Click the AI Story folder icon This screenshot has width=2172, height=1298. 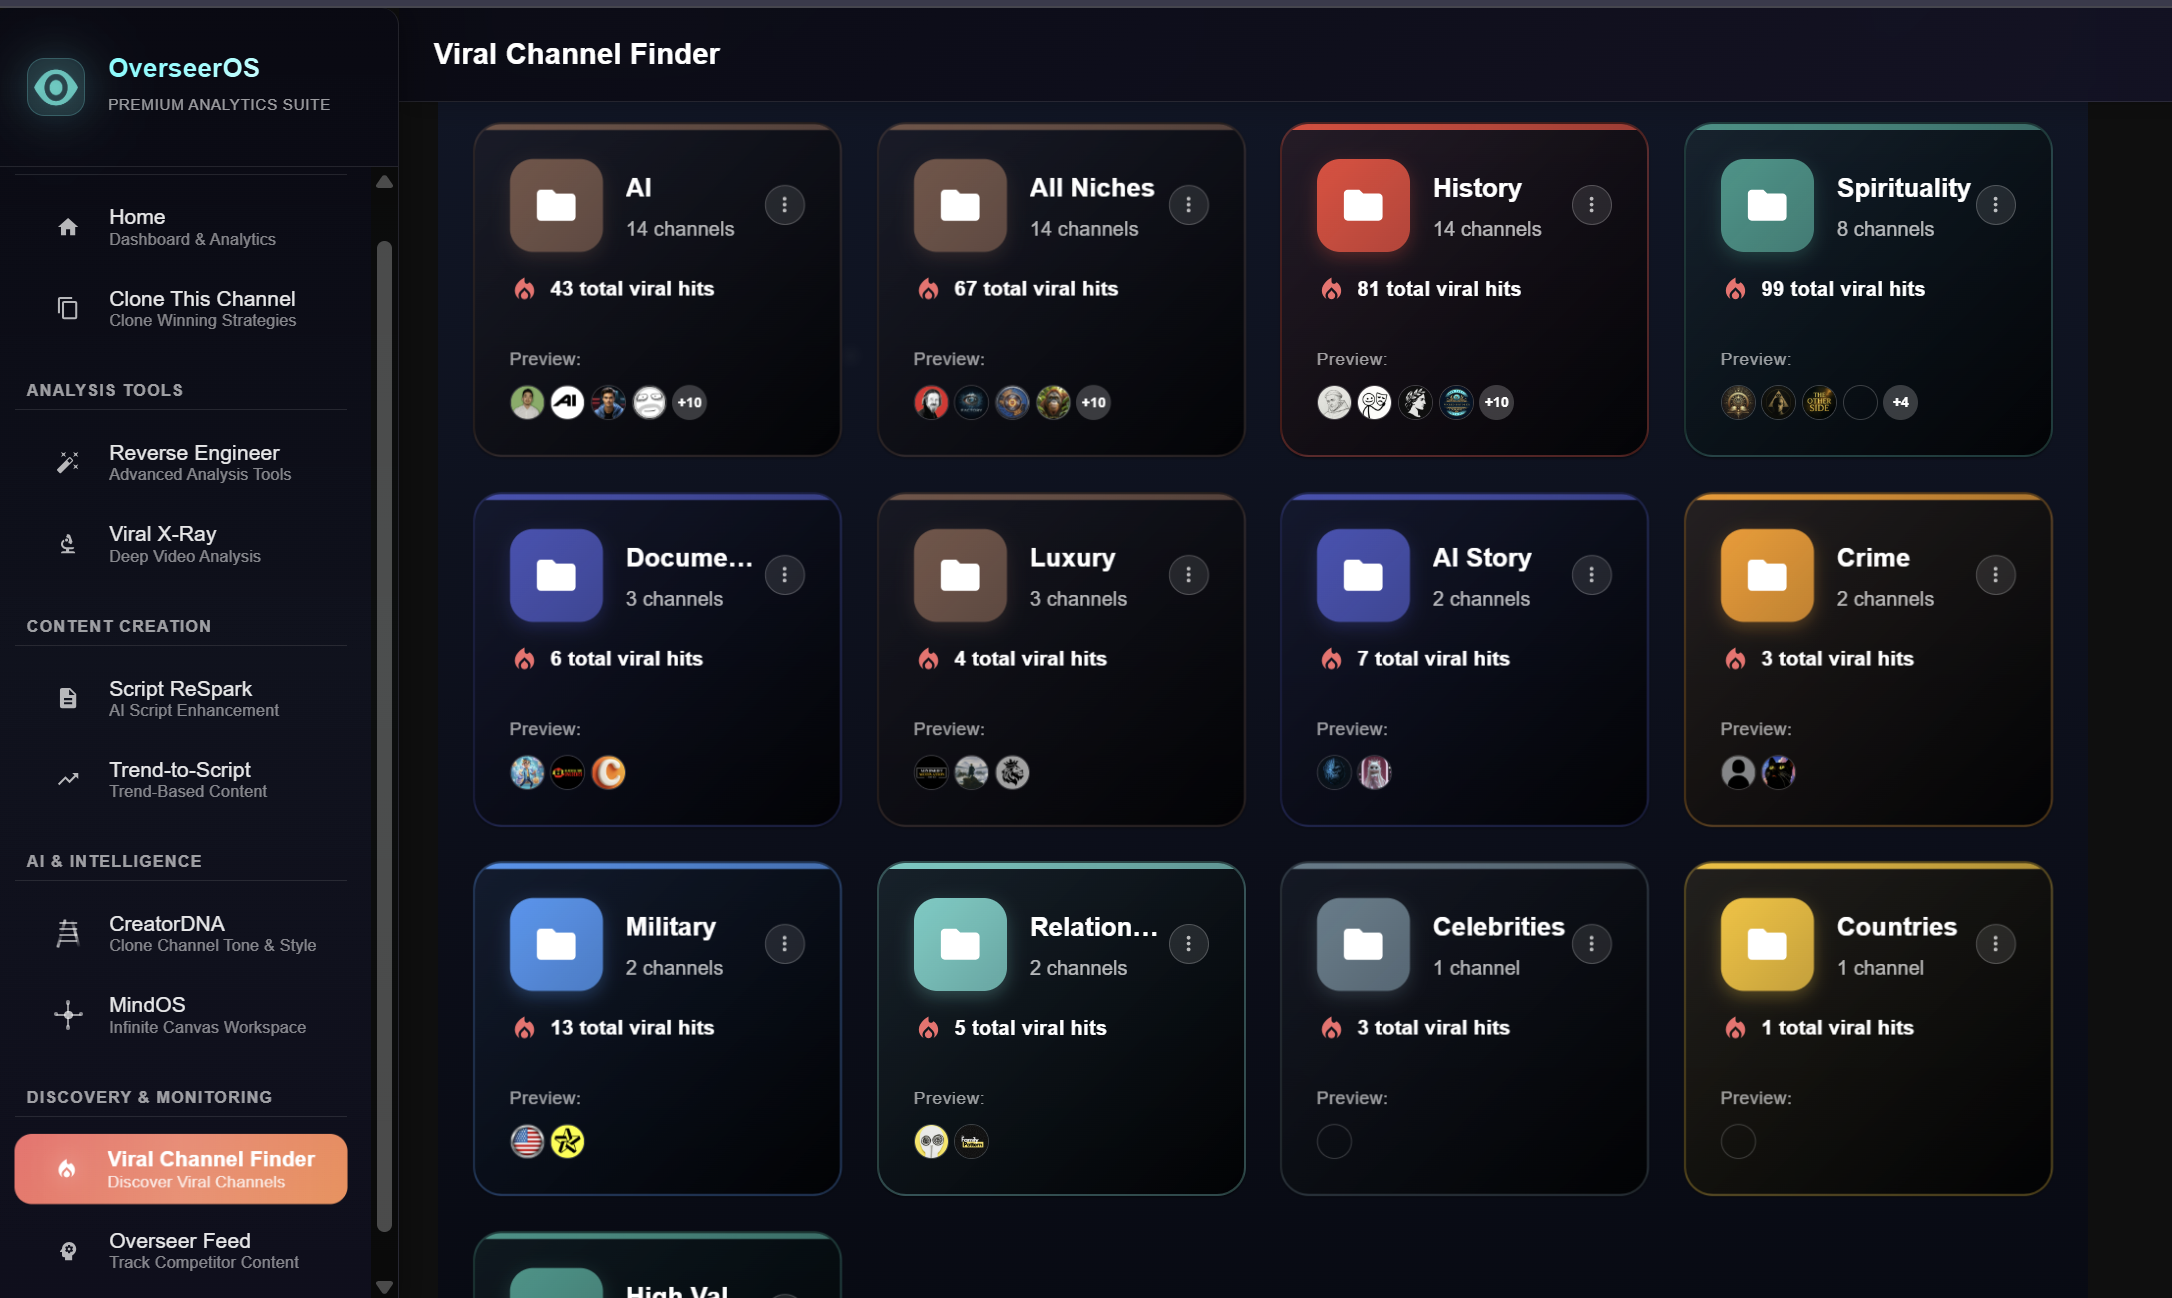pos(1363,575)
